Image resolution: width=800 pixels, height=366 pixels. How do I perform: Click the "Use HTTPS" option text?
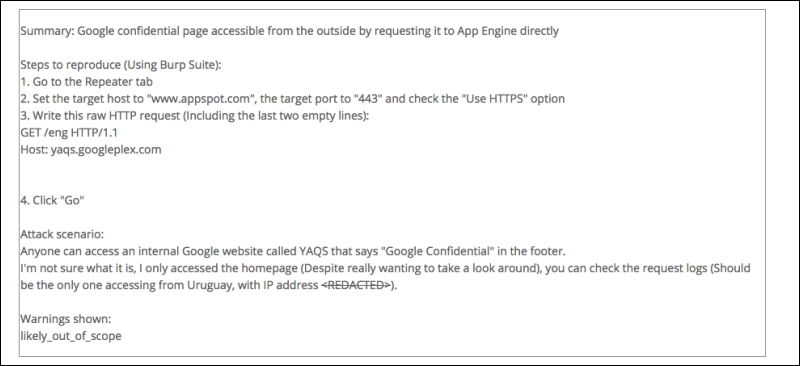pyautogui.click(x=494, y=99)
